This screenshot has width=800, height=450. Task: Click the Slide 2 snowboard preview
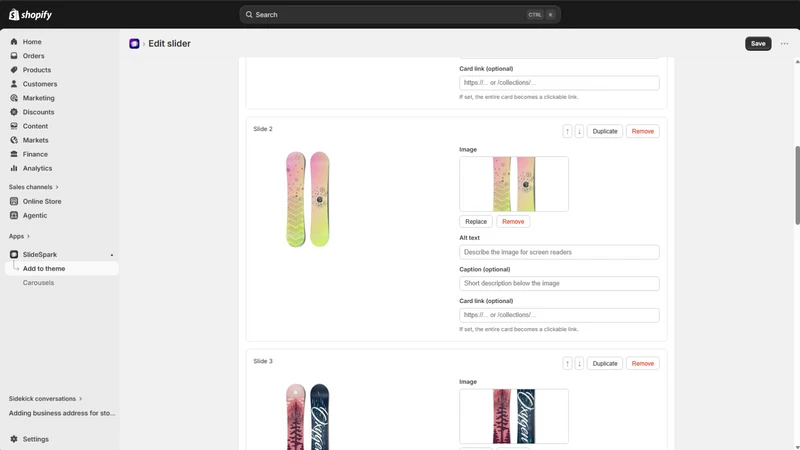308,199
